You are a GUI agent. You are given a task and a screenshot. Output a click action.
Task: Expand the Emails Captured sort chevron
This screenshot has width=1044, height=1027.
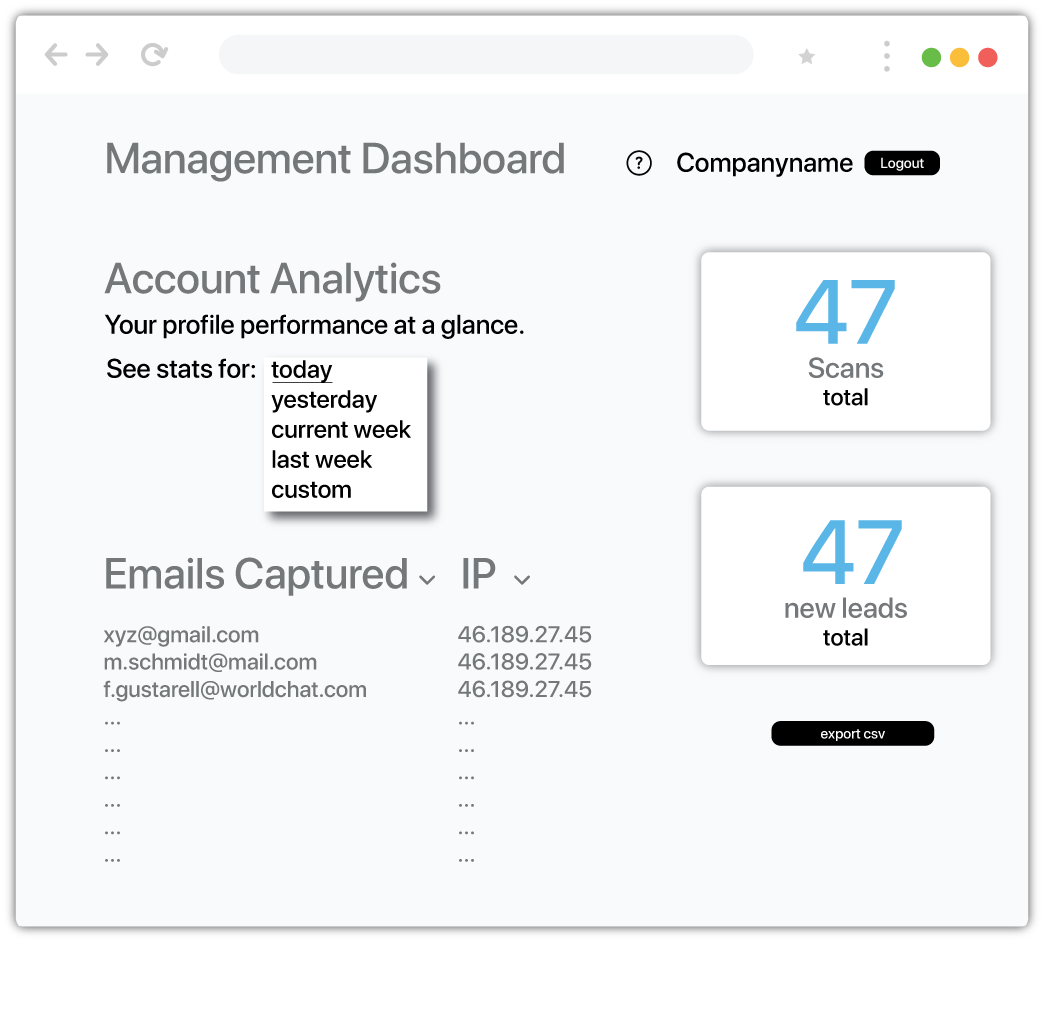pos(427,580)
